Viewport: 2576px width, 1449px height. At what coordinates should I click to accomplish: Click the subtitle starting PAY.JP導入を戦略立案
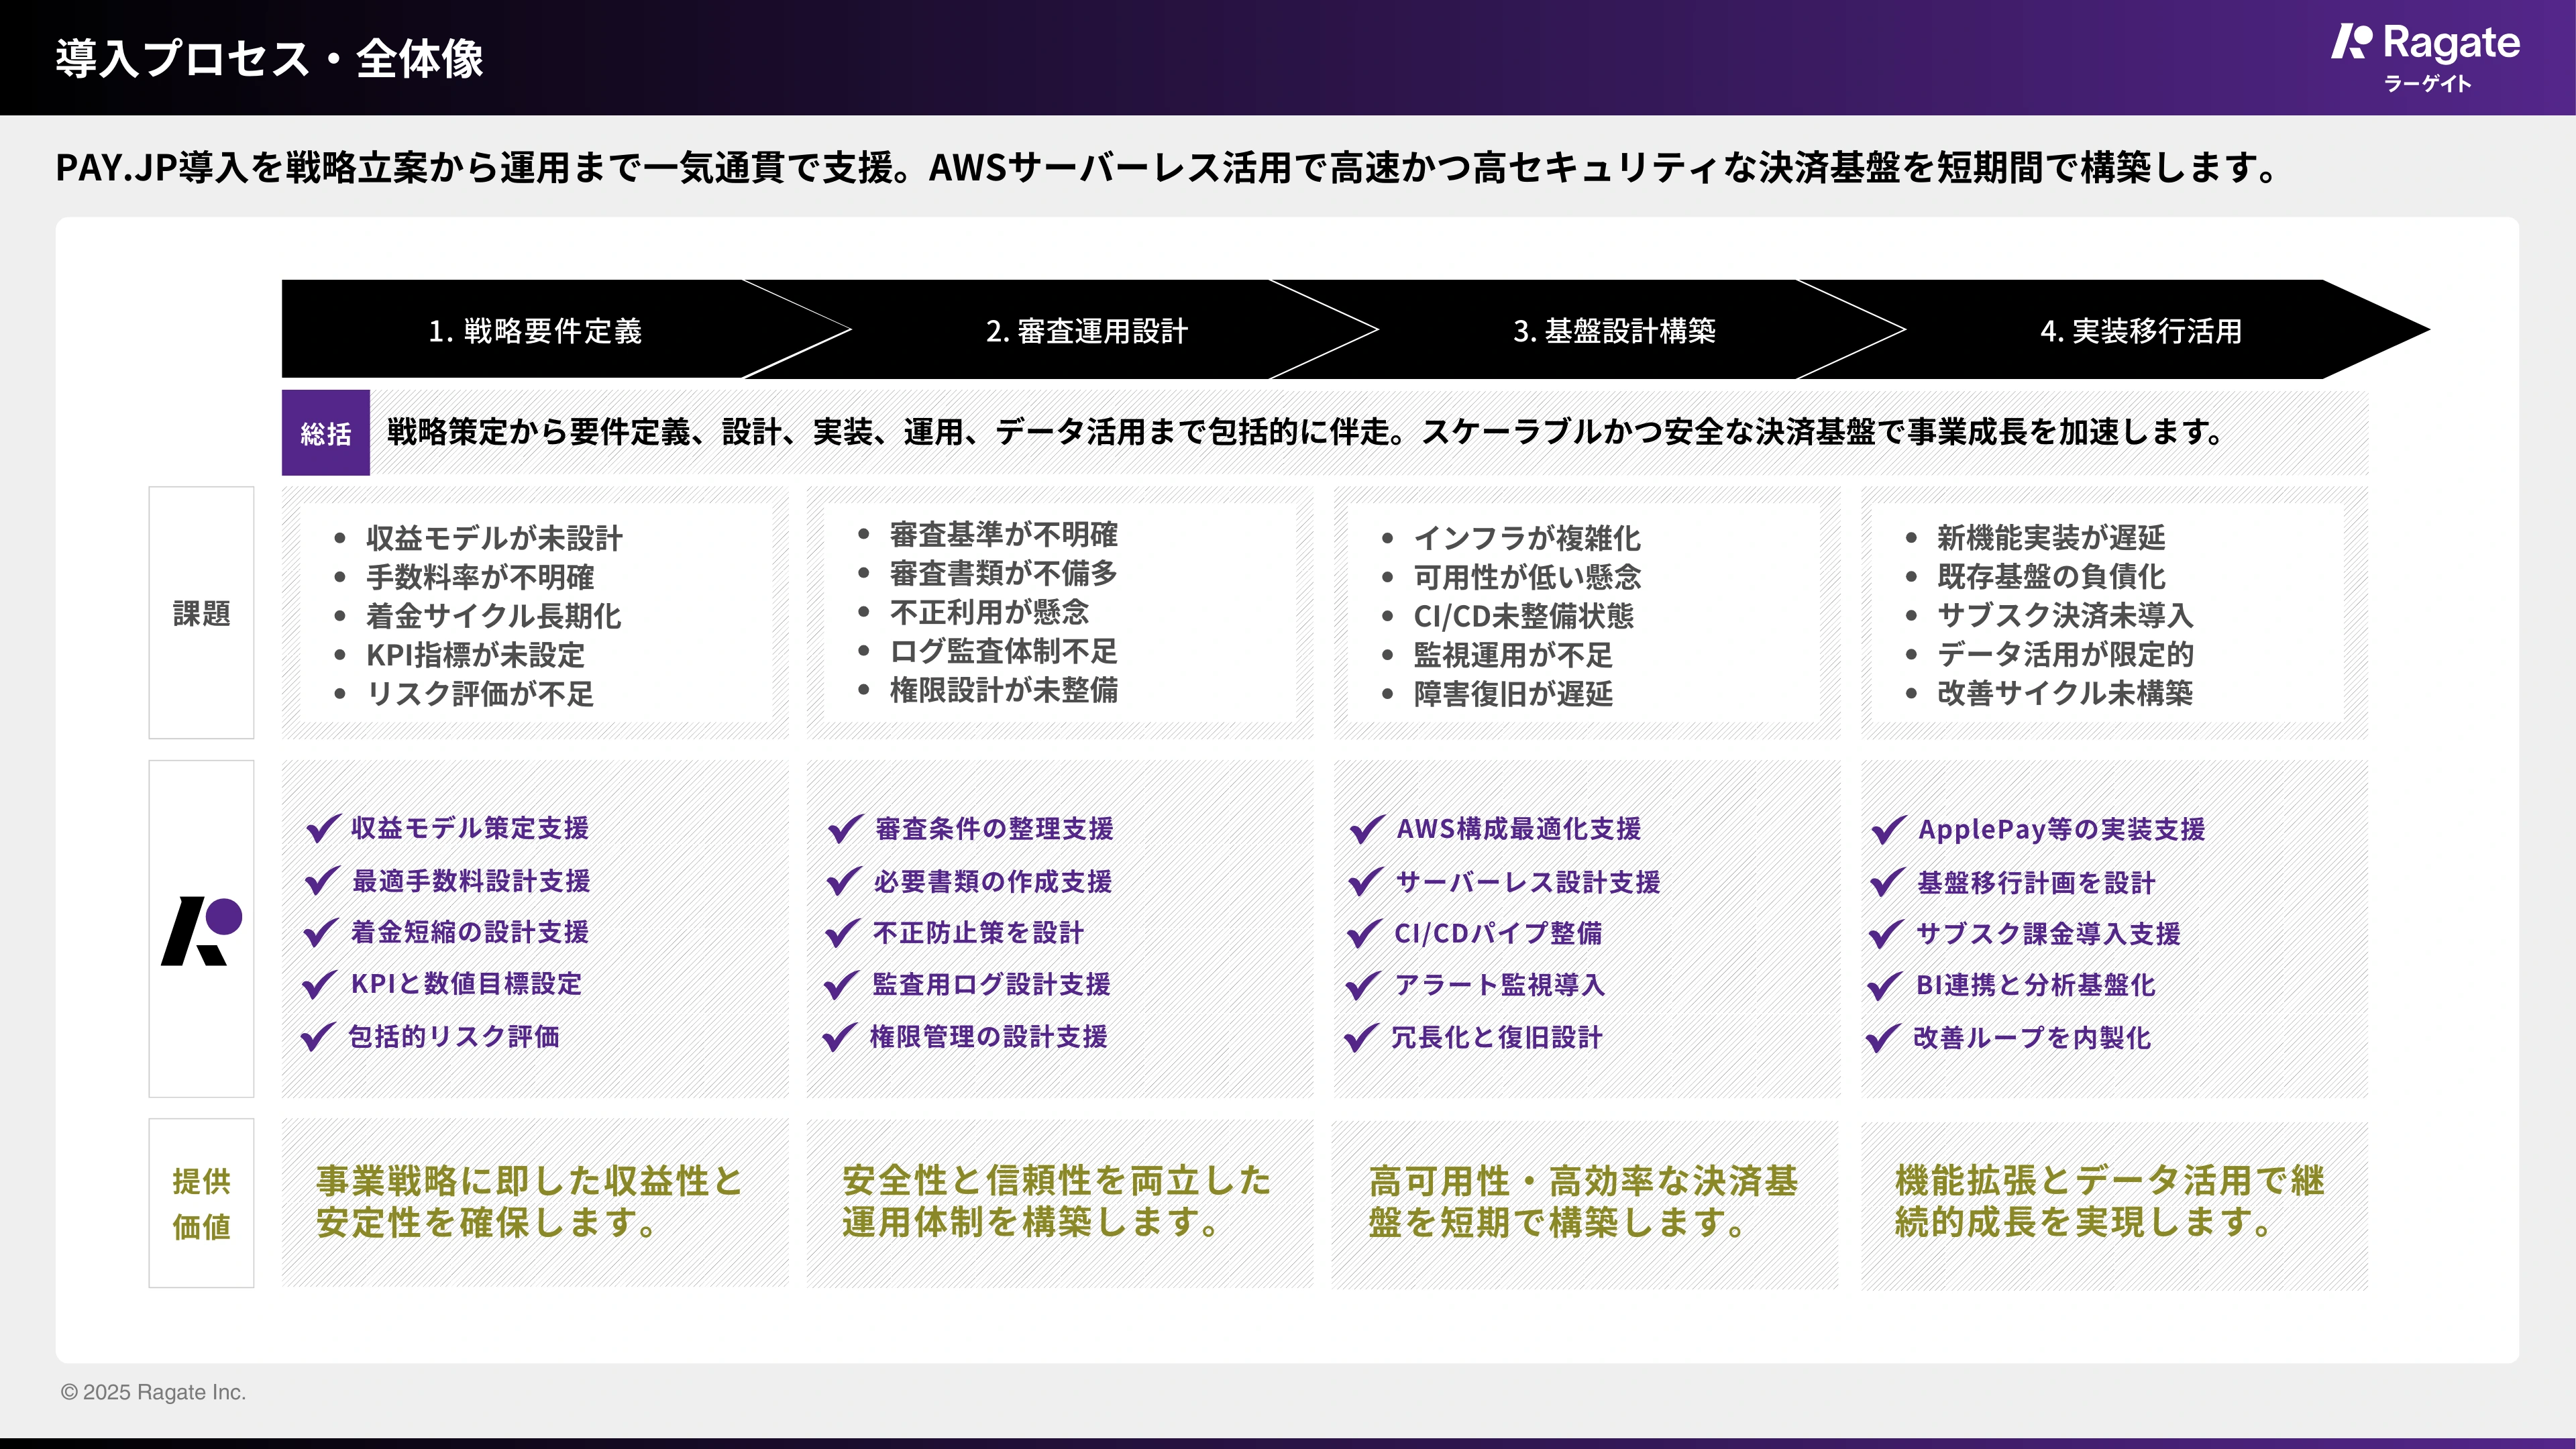[x=1168, y=167]
